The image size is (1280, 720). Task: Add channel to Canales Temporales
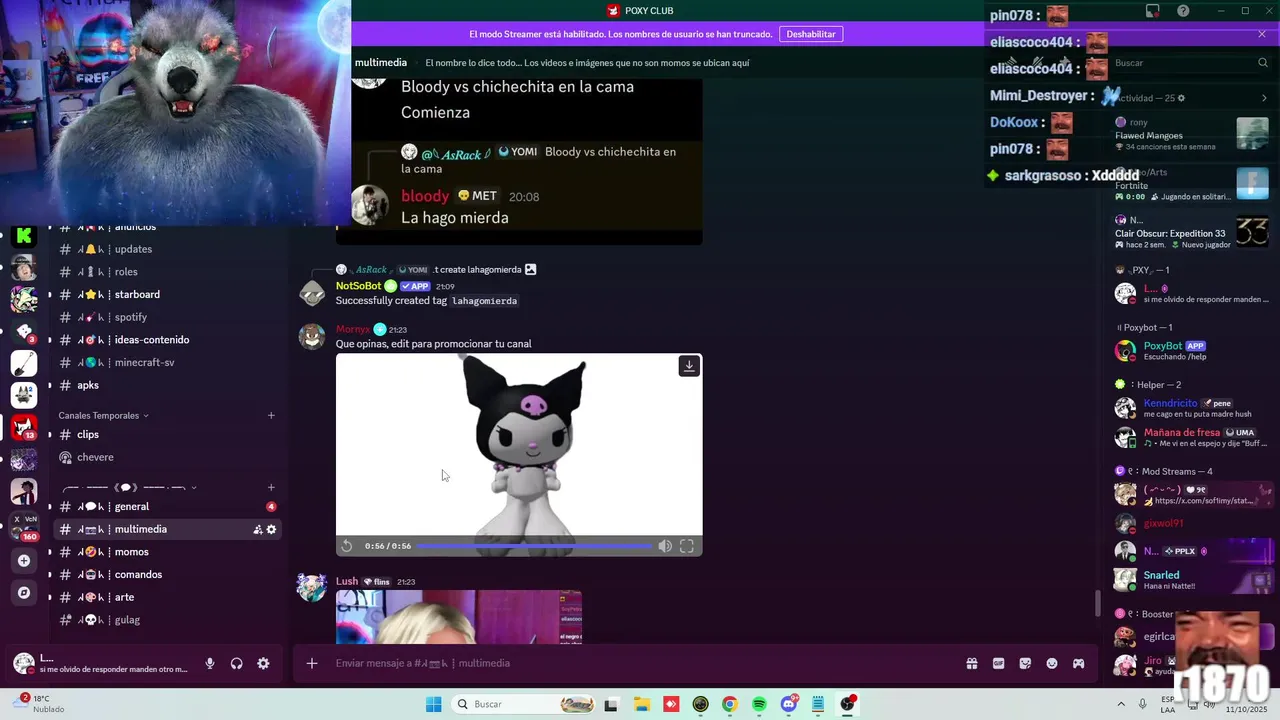[x=271, y=415]
